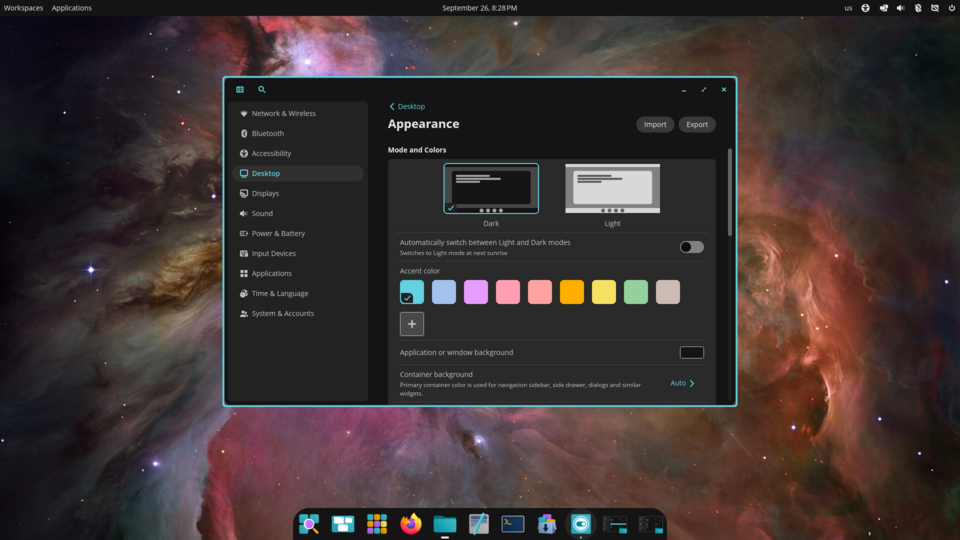Select the Dark mode theme
960x540 pixels.
[491, 190]
